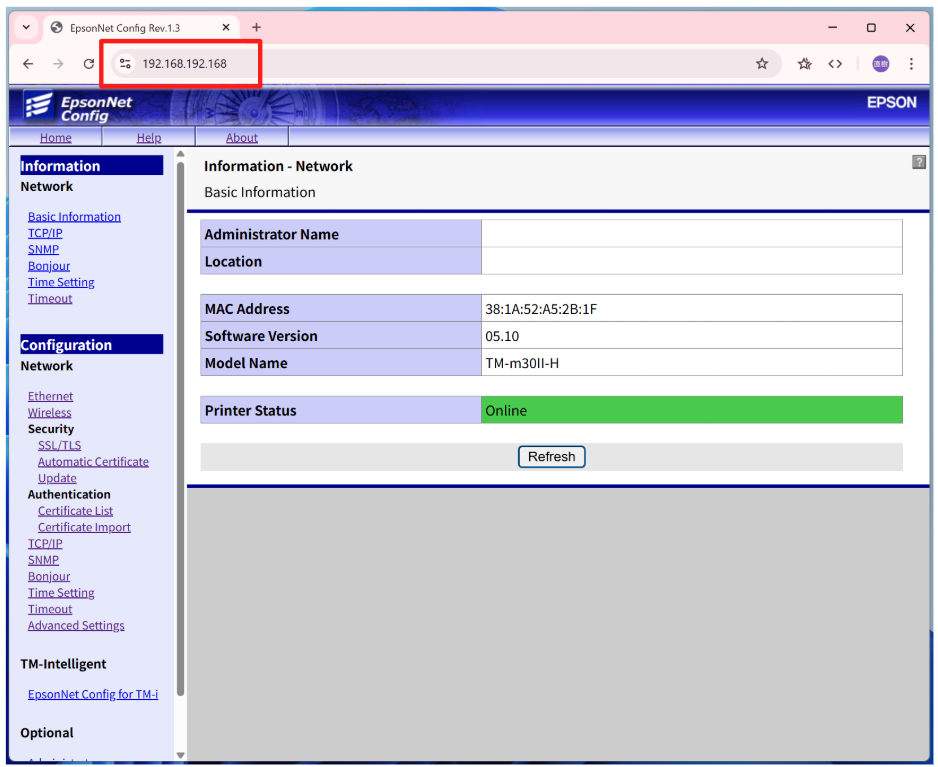The image size is (938, 767).
Task: Open a new browser tab
Action: (x=256, y=28)
